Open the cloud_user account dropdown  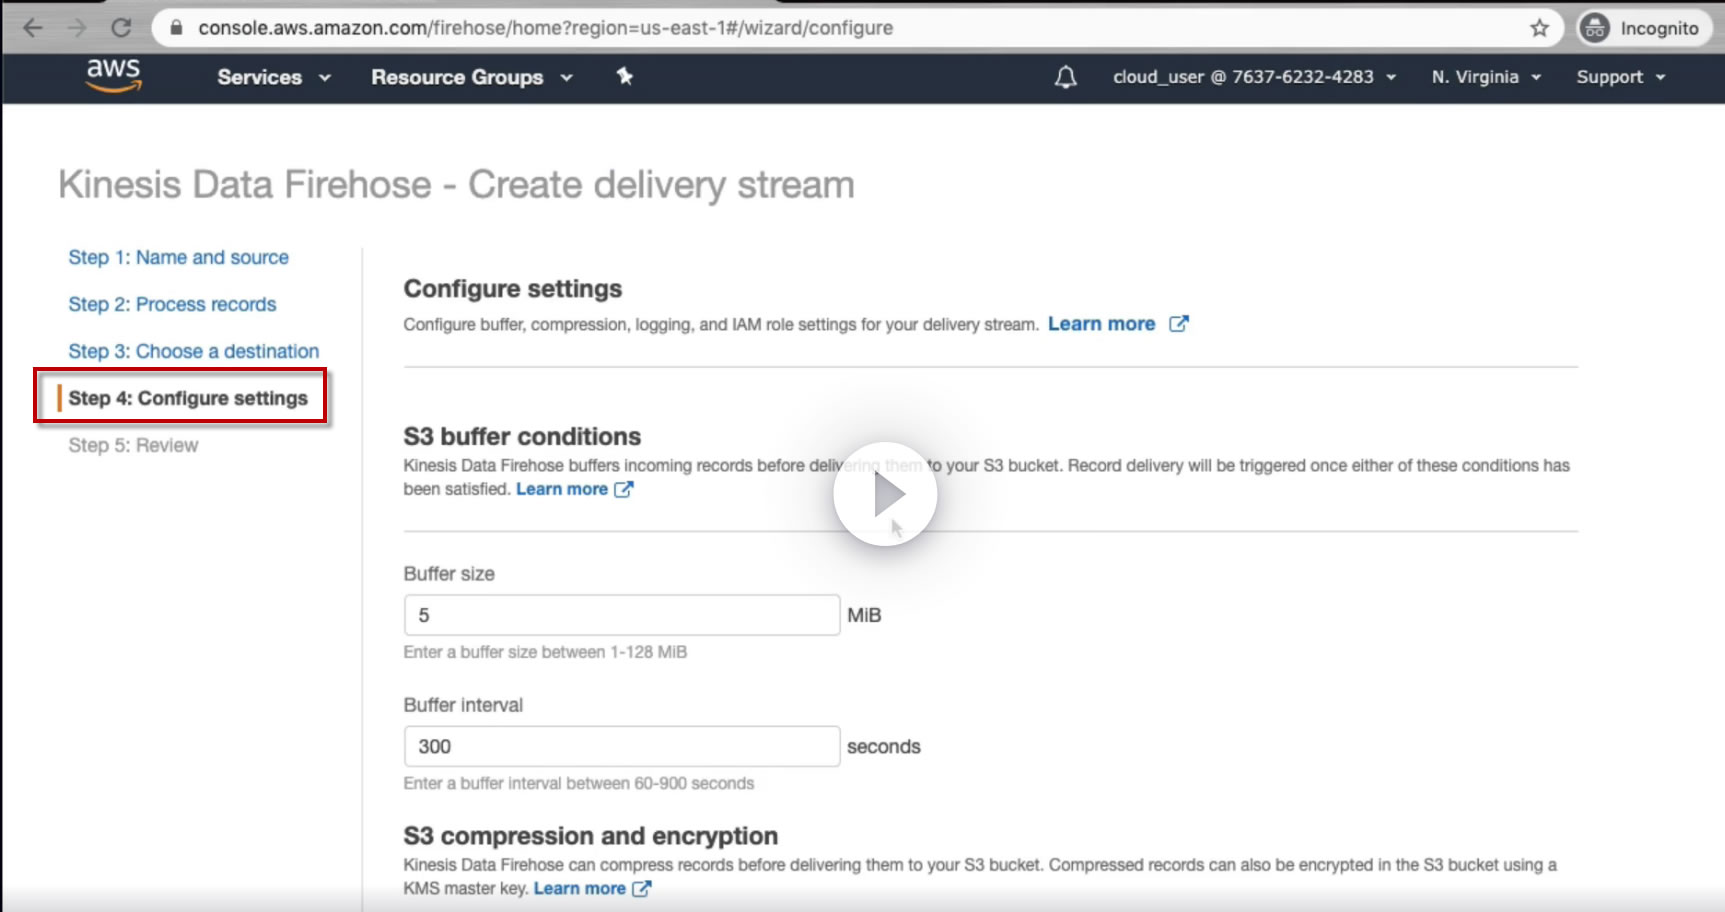click(x=1254, y=77)
